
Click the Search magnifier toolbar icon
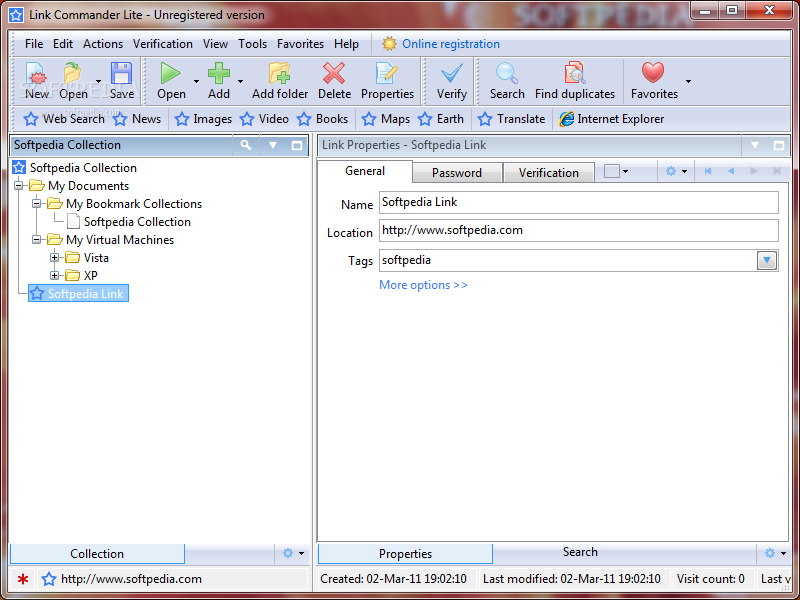[x=507, y=81]
